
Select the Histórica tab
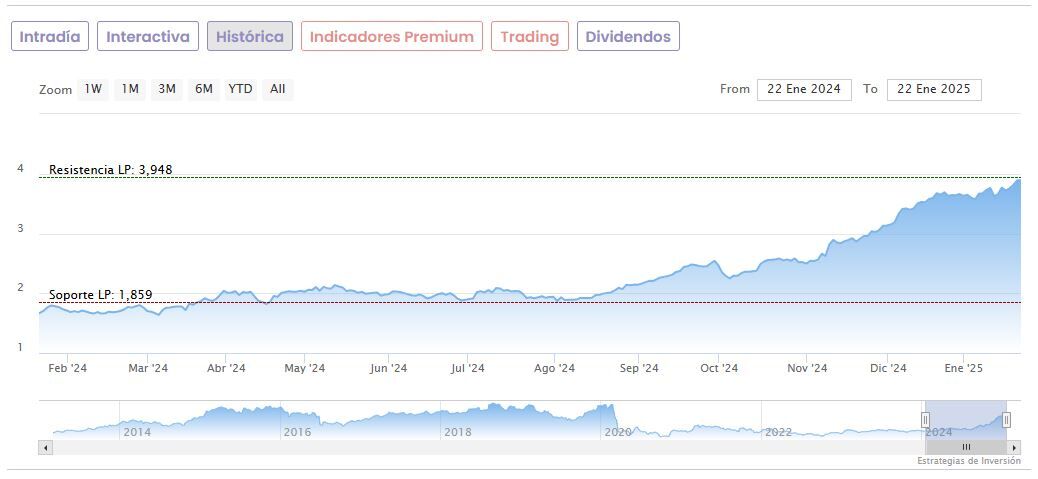click(250, 37)
